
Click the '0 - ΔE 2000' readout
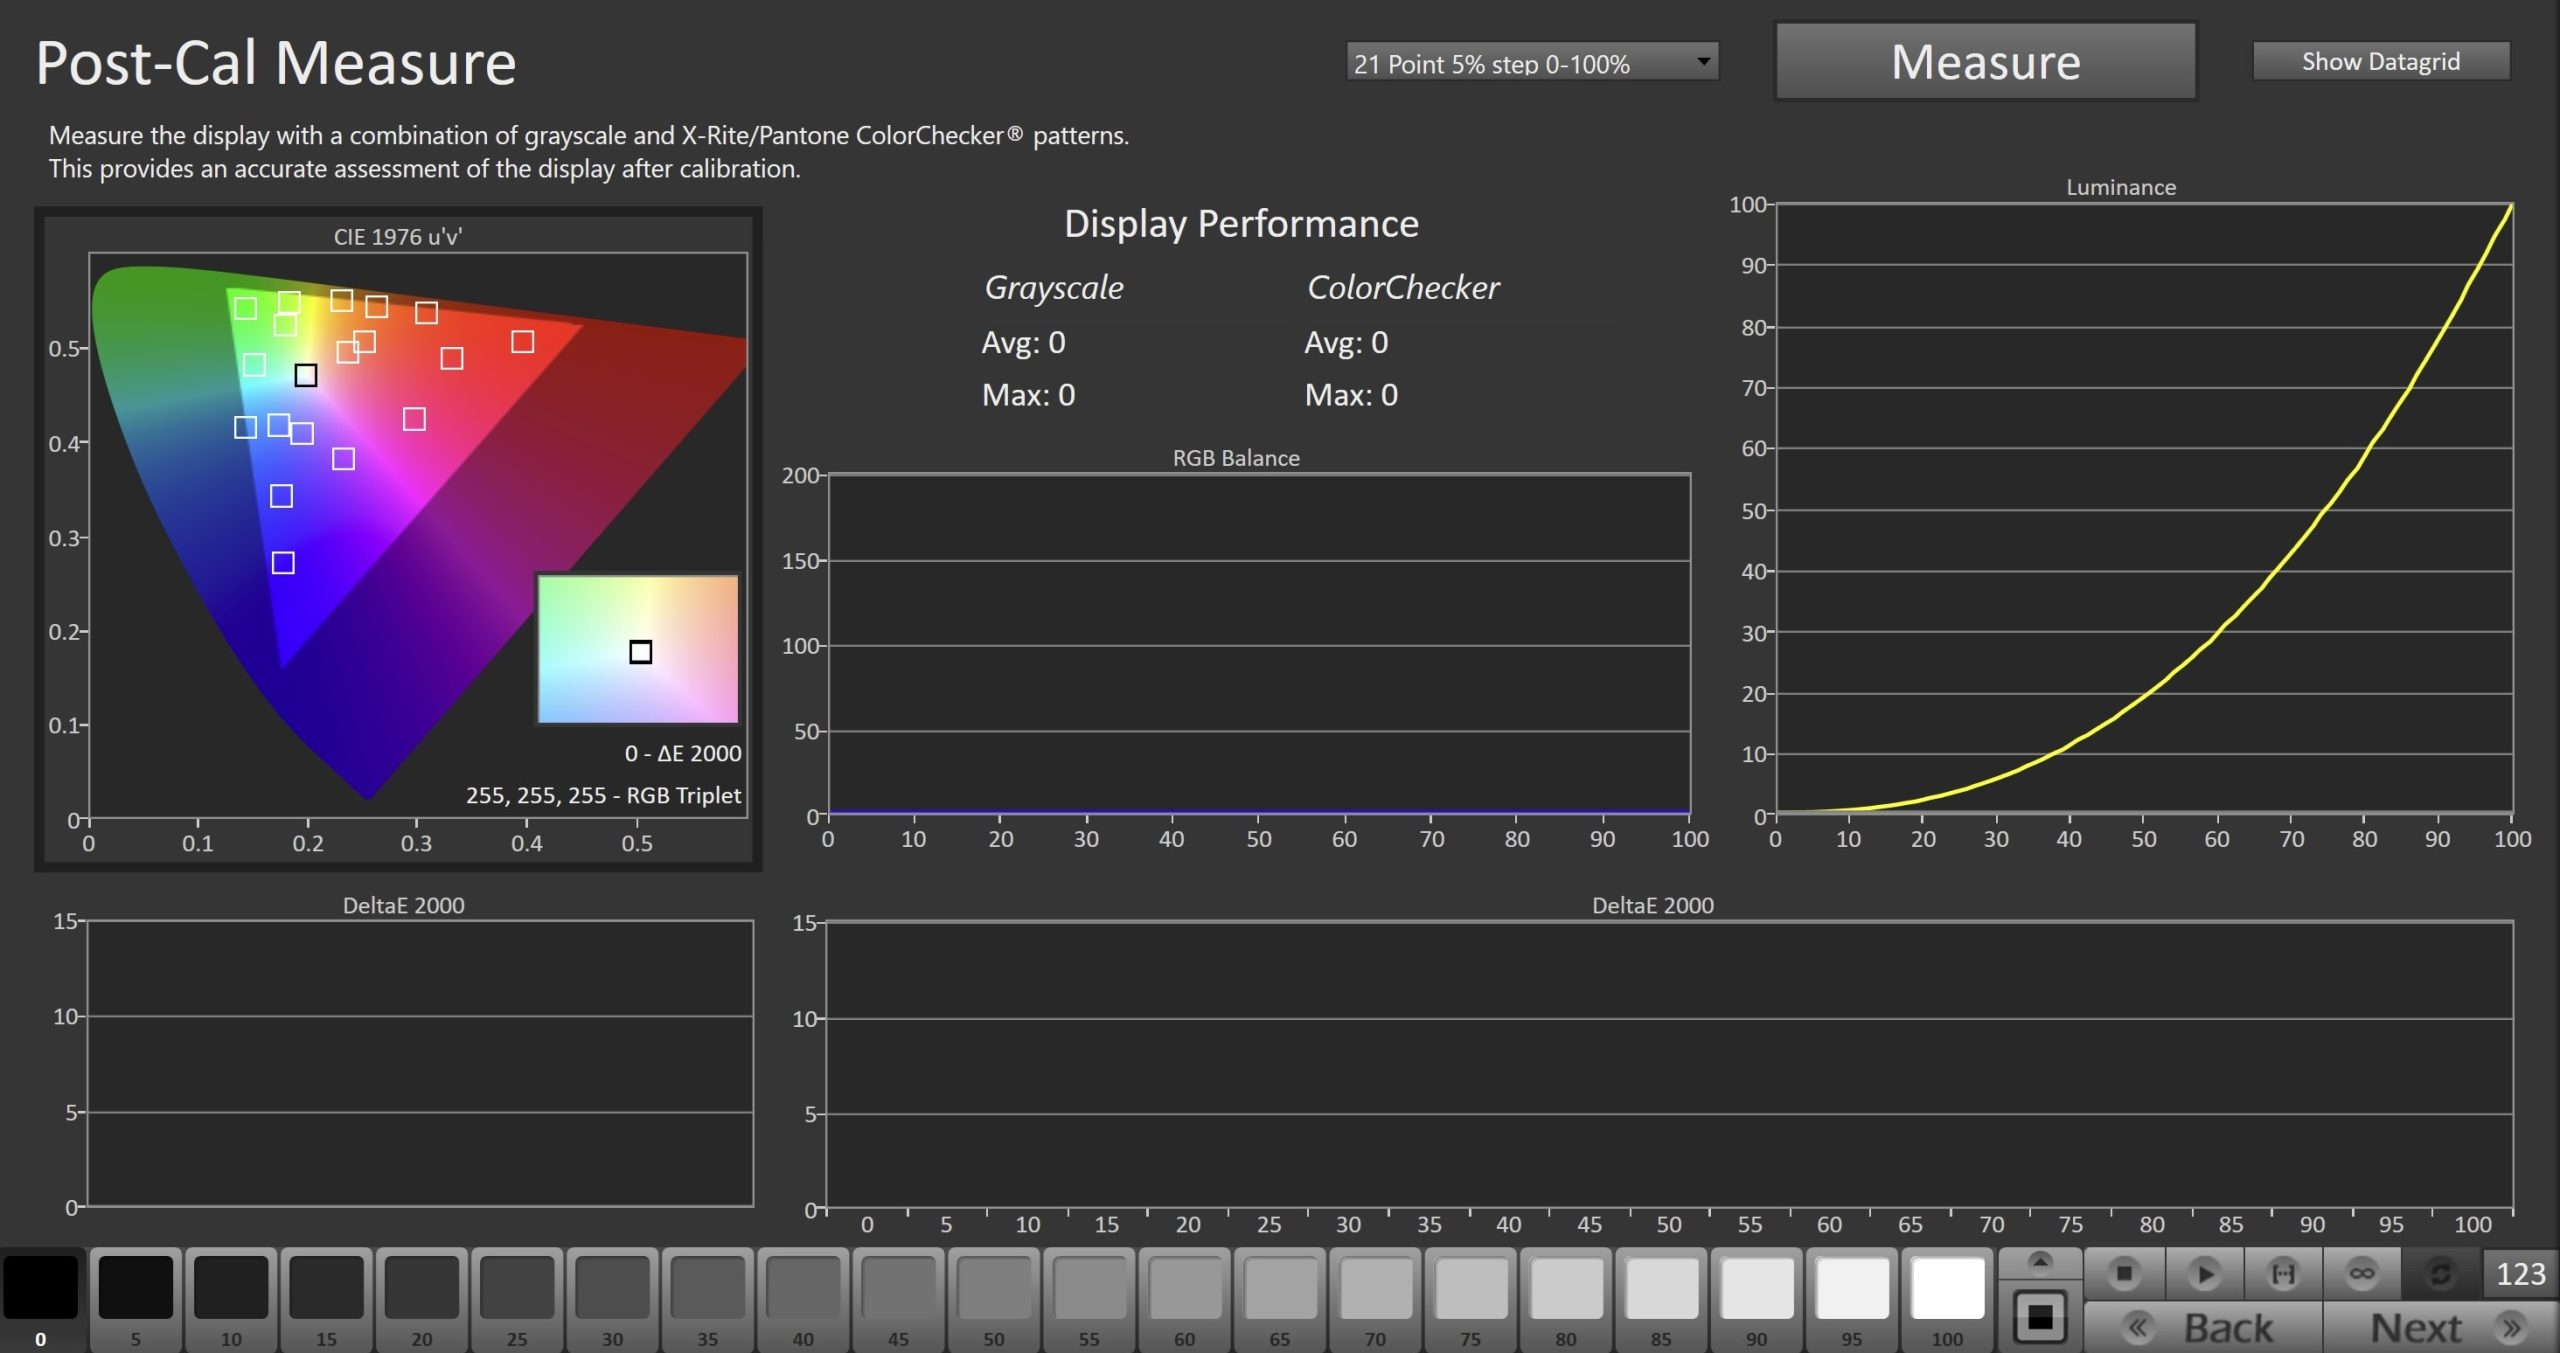[683, 753]
